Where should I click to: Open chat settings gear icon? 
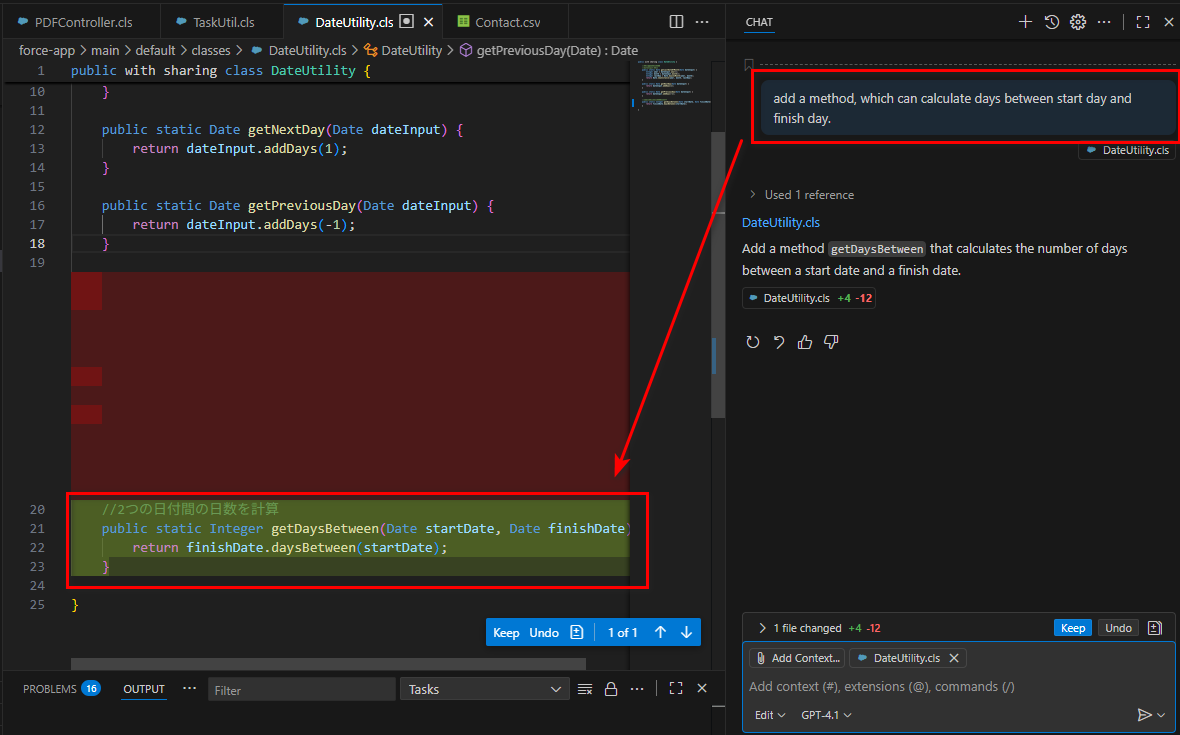coord(1077,22)
